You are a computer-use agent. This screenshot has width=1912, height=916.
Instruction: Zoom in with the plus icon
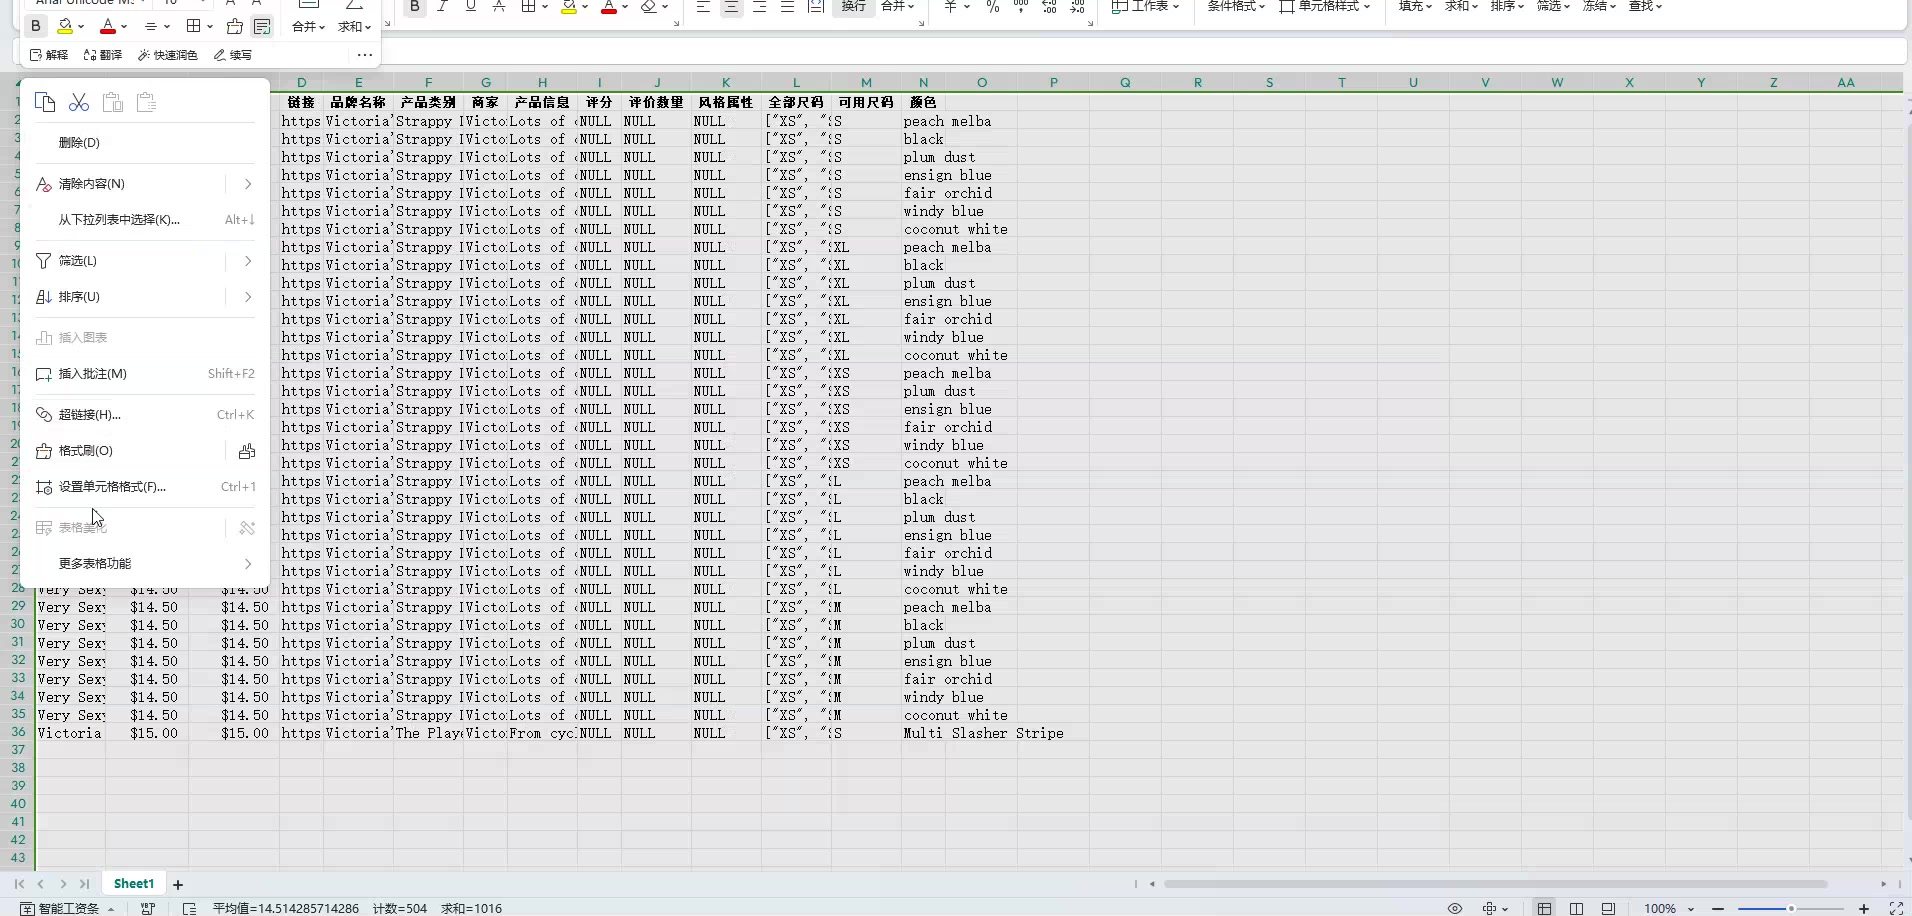pos(1864,908)
